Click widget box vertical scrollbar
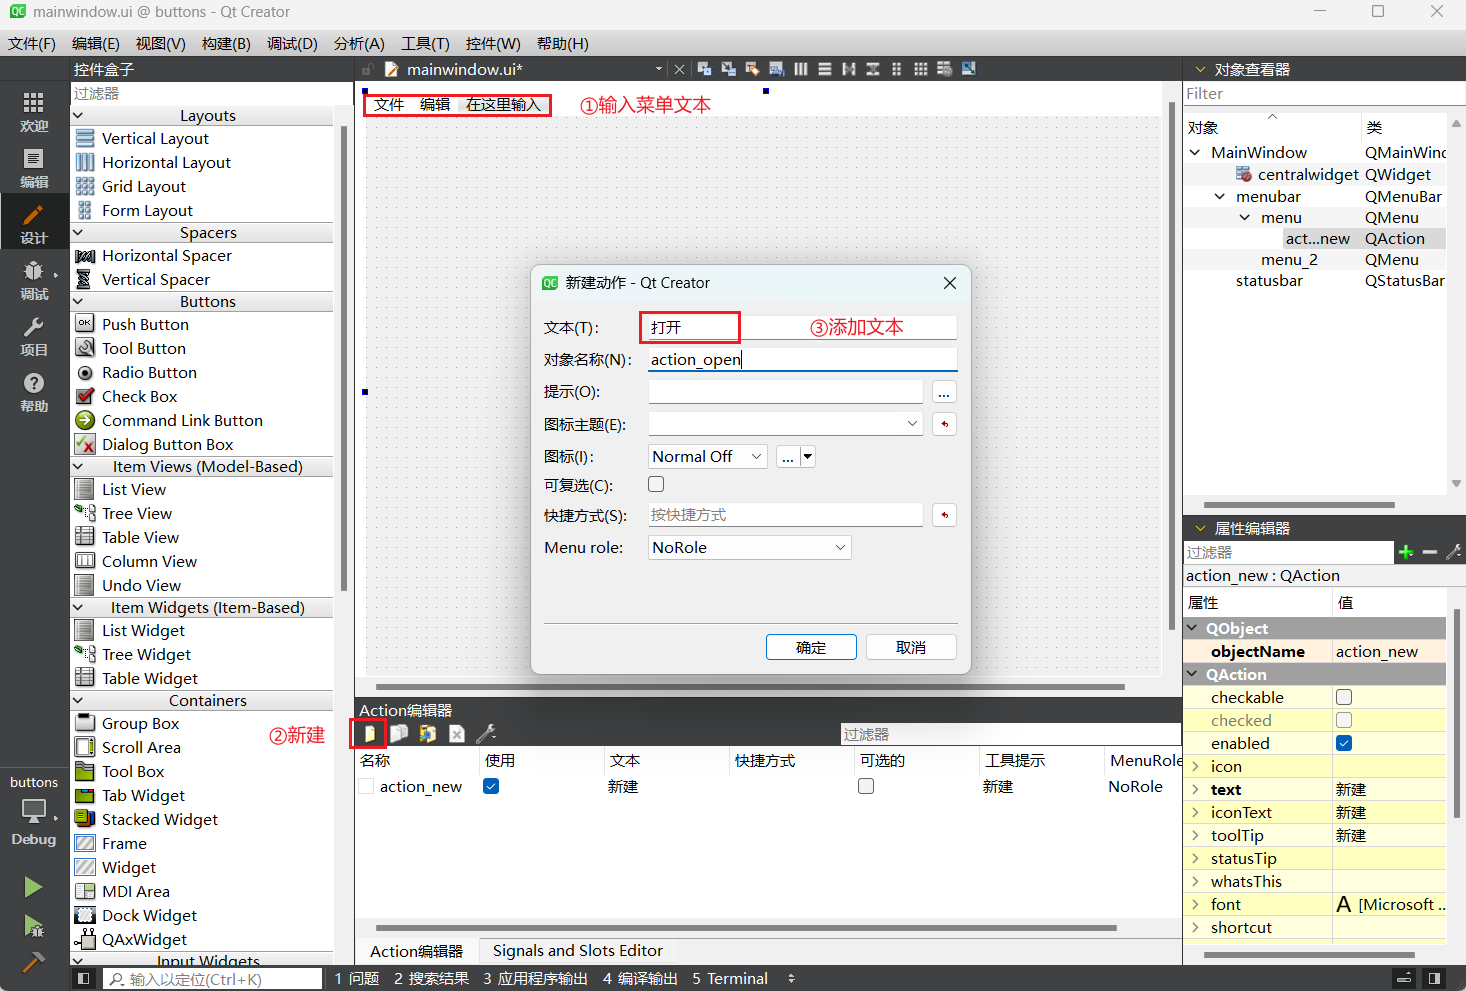The width and height of the screenshot is (1466, 991). click(x=344, y=360)
